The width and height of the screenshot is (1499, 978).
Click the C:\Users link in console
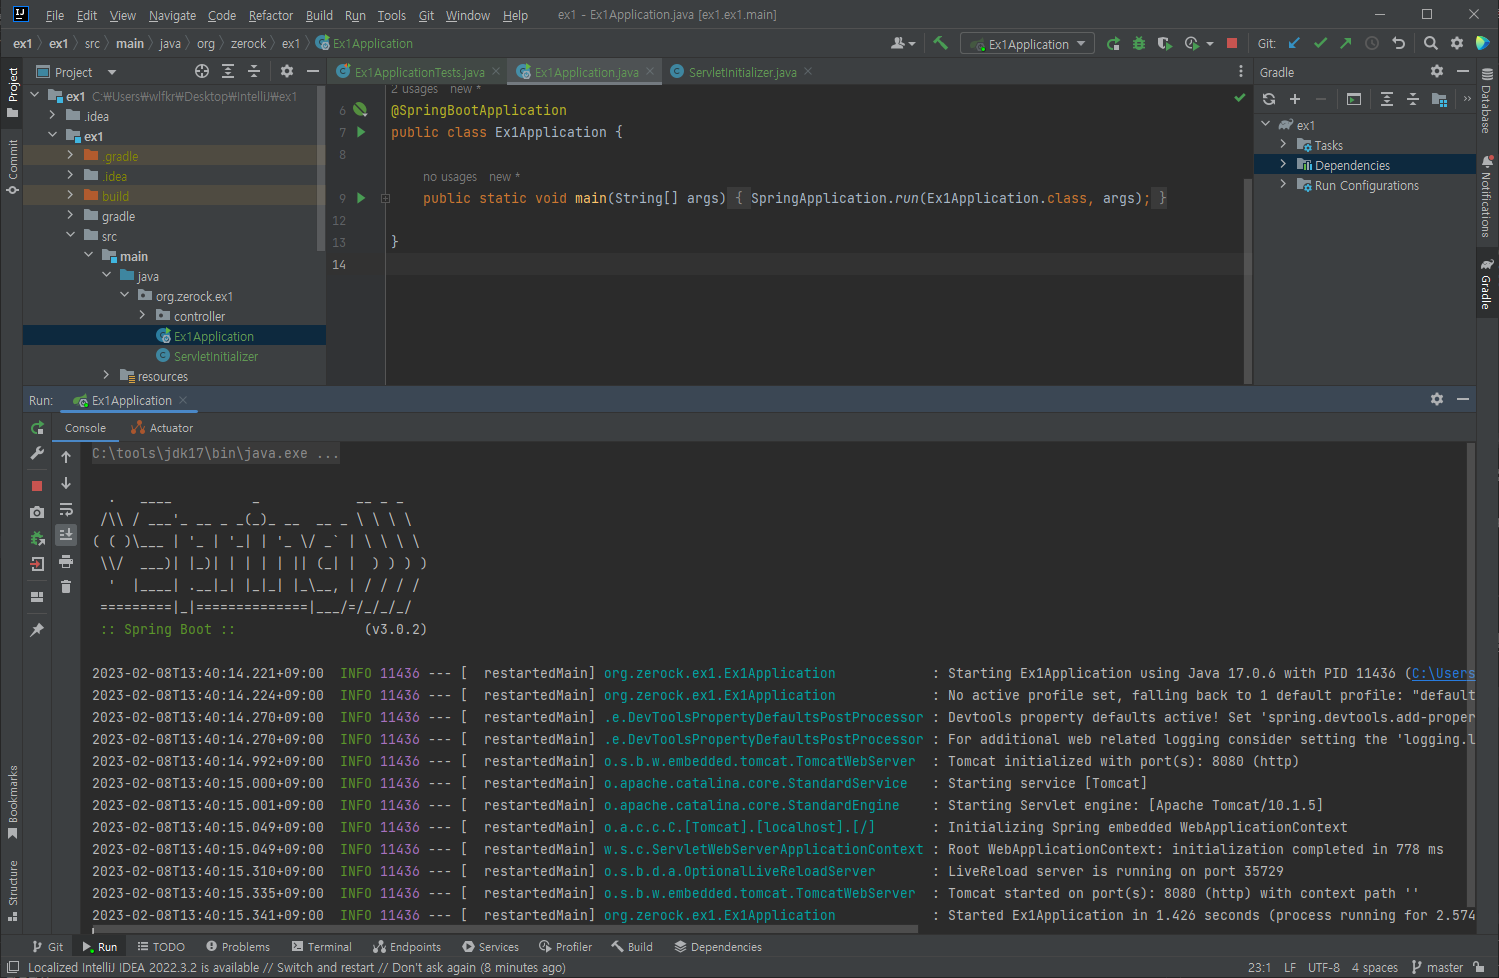click(1443, 673)
